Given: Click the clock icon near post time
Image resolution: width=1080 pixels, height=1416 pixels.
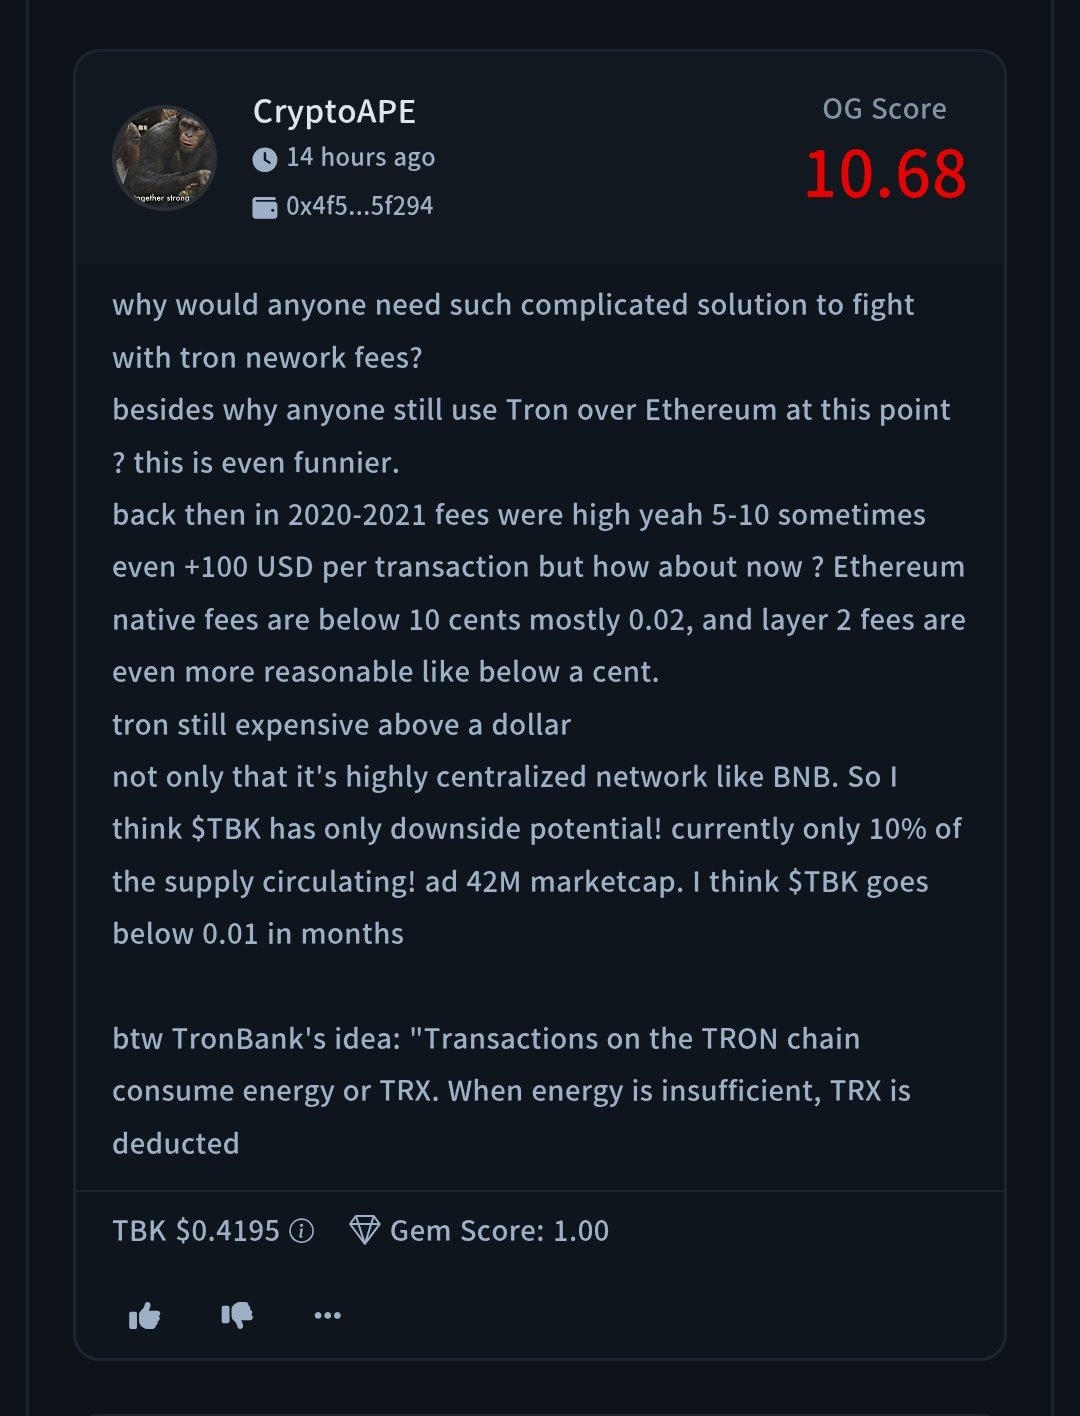Looking at the screenshot, I should click(x=264, y=159).
